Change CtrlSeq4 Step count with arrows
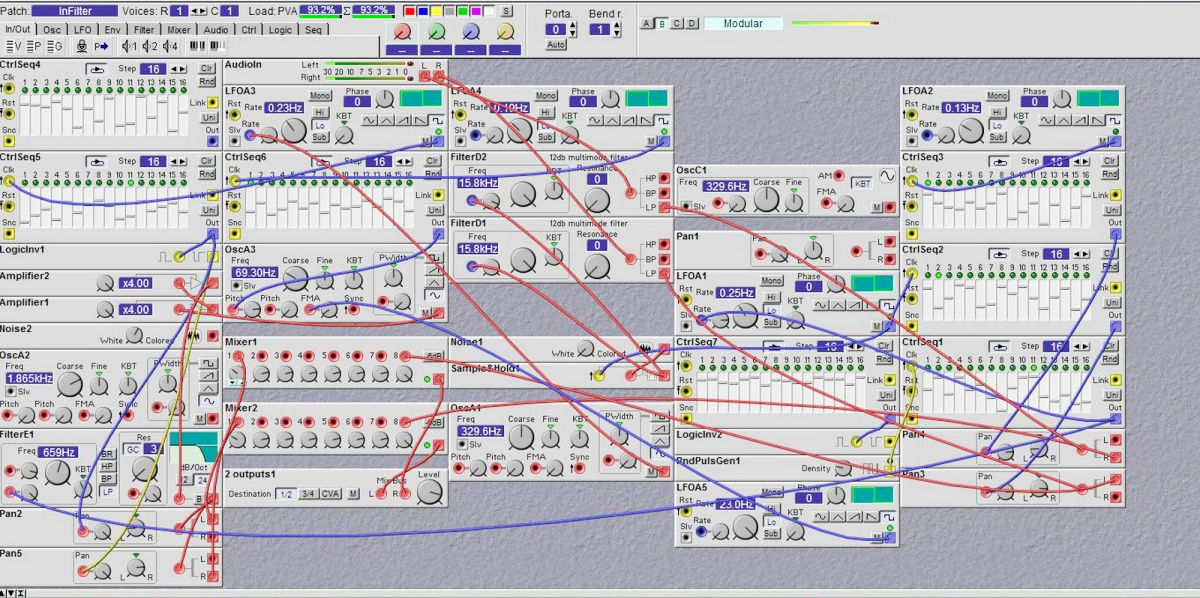This screenshot has height=598, width=1200. (x=177, y=69)
